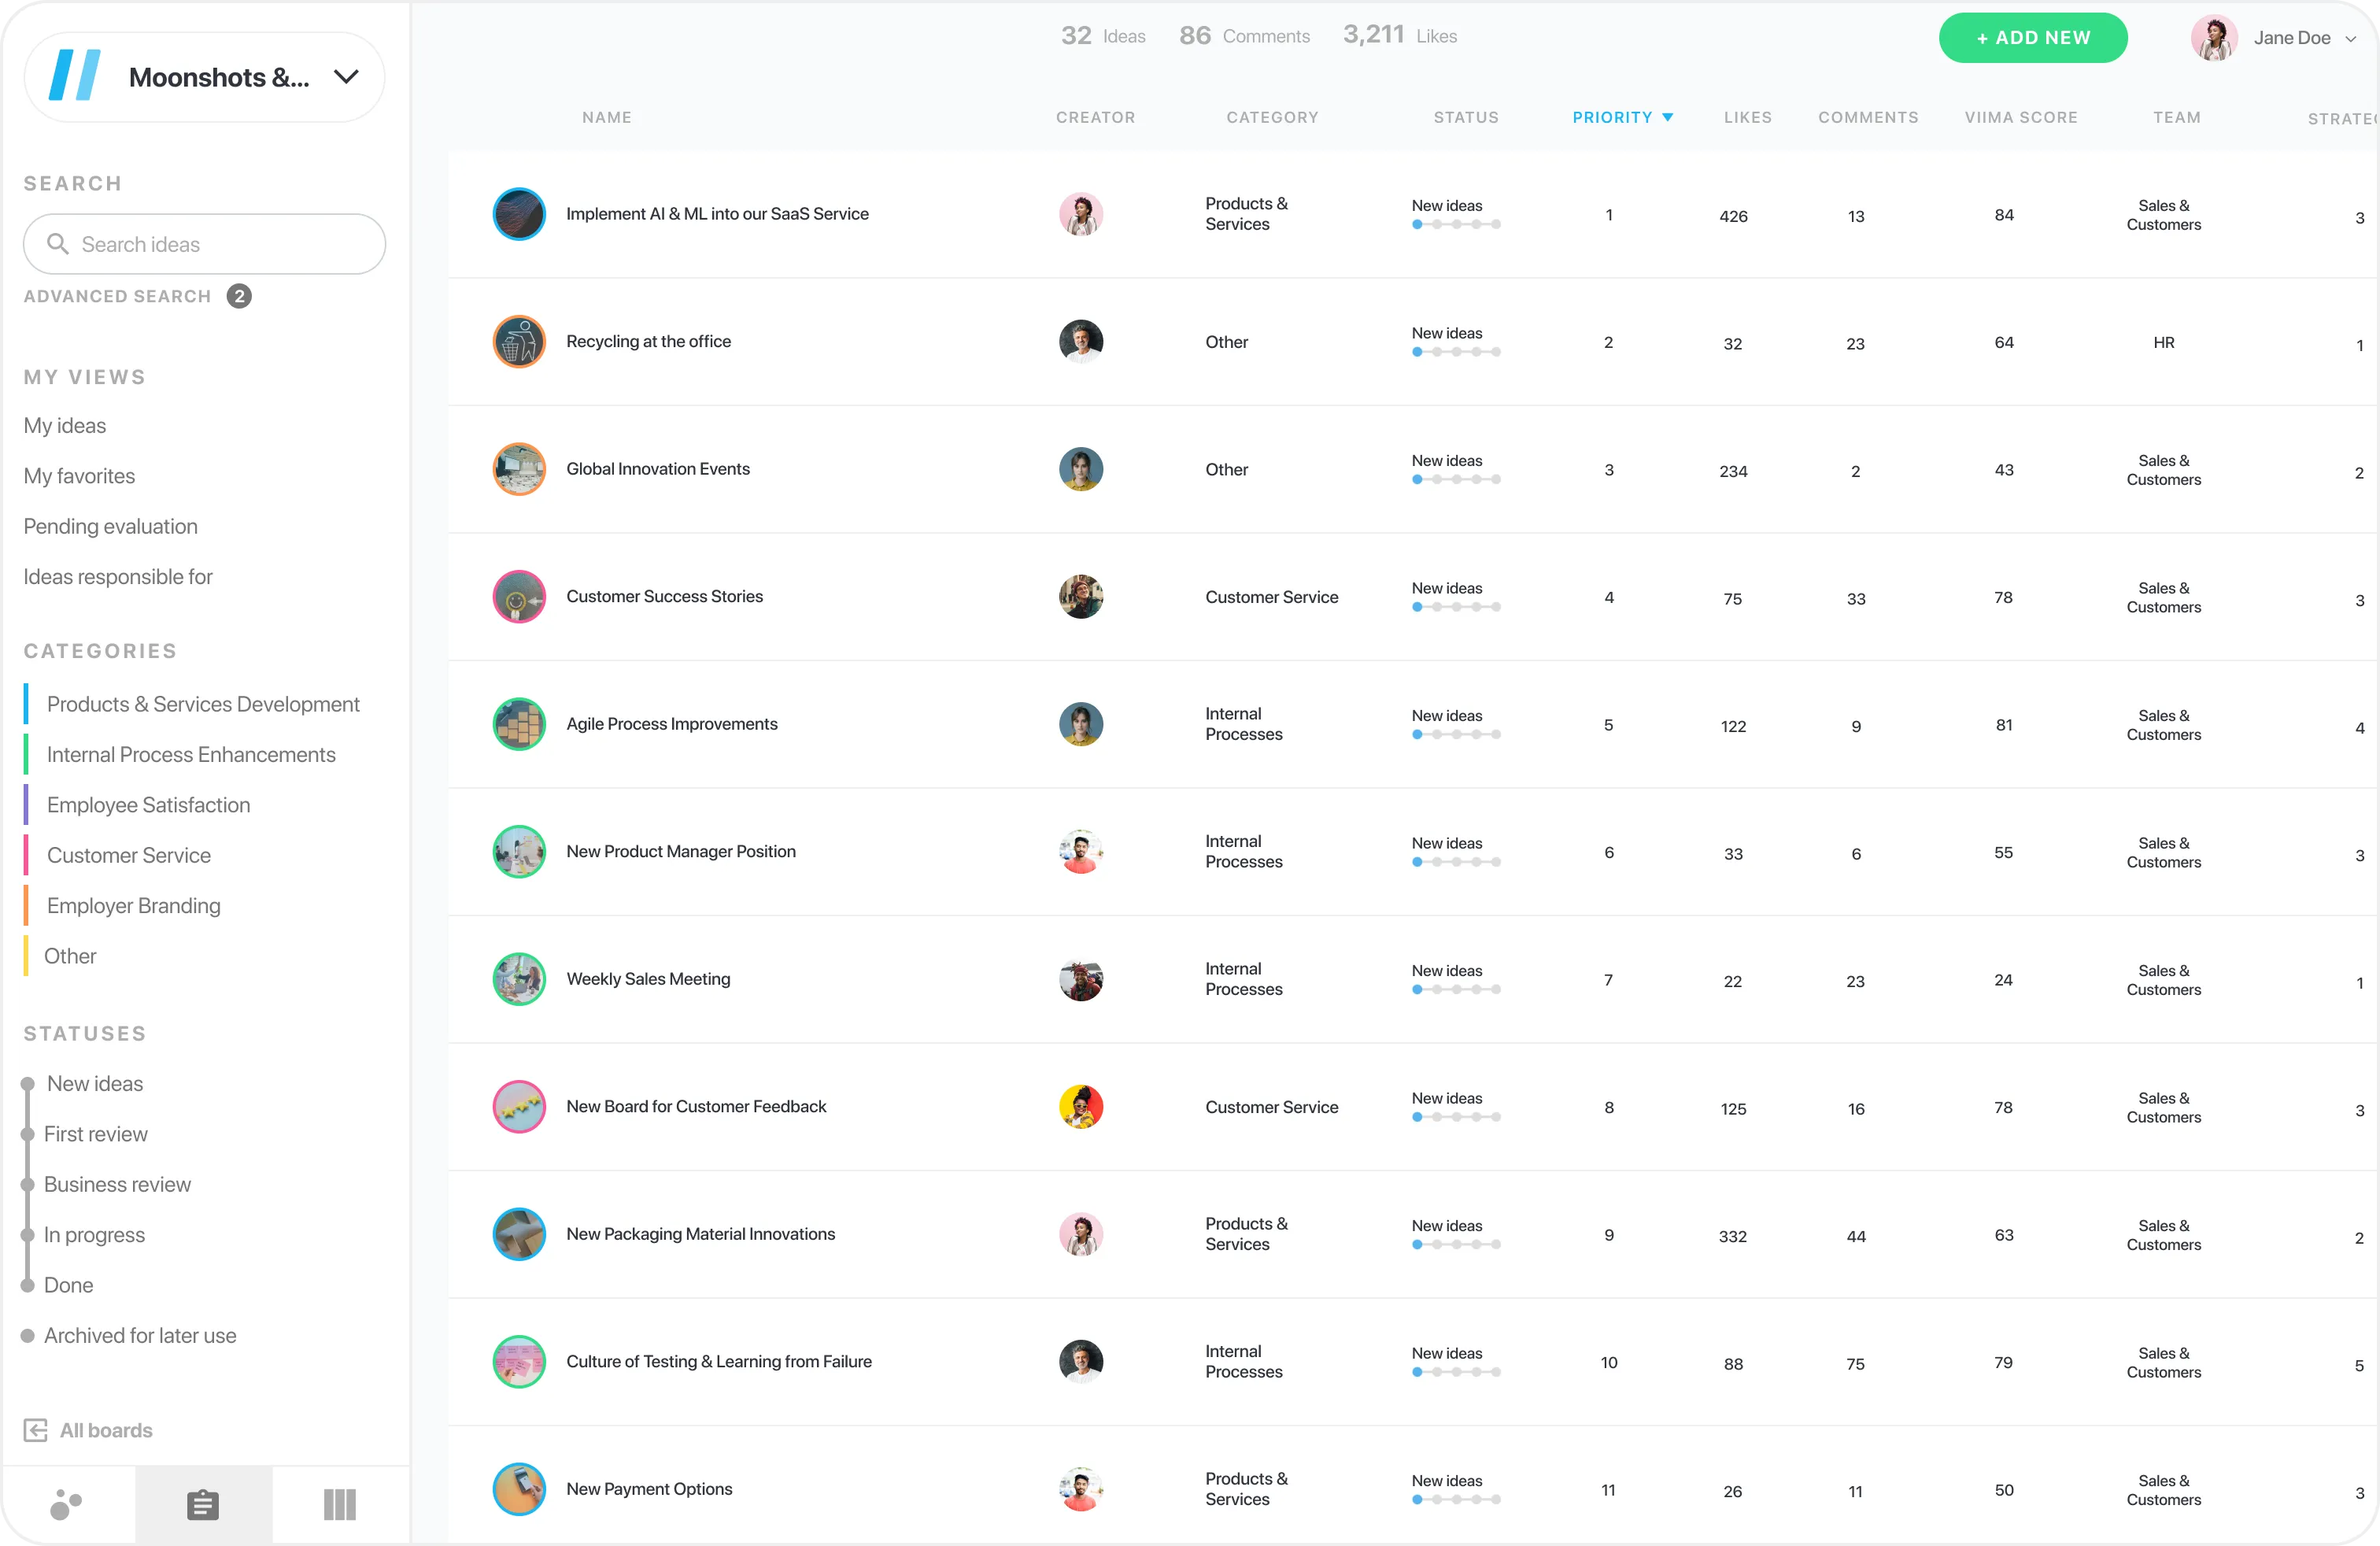Open All boards via the back arrow icon
The width and height of the screenshot is (2380, 1546).
click(36, 1429)
